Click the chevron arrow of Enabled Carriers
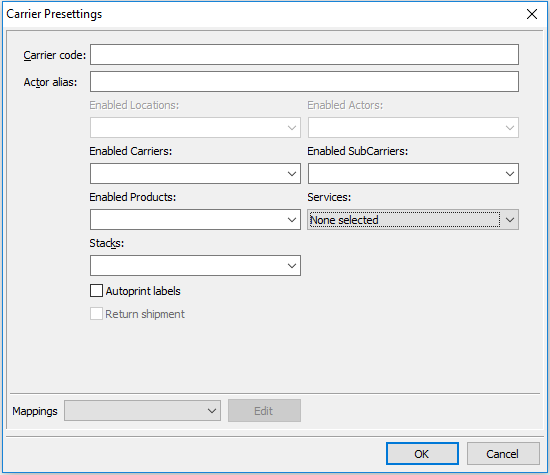 click(292, 174)
